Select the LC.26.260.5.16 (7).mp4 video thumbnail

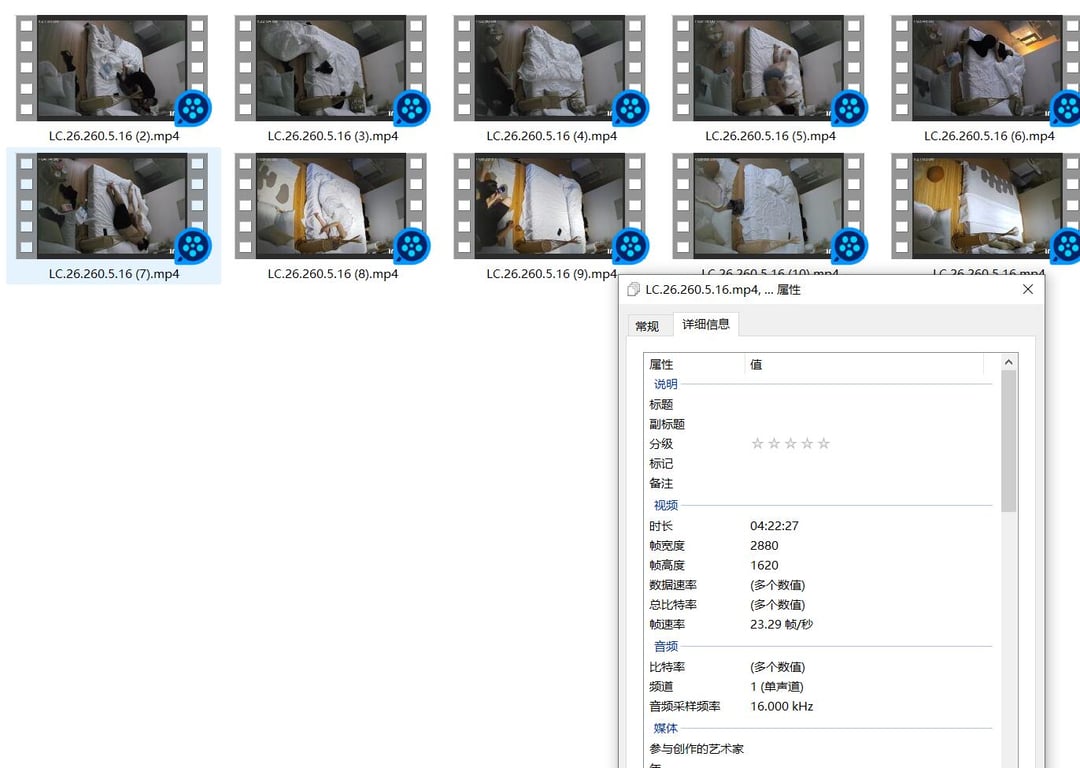click(112, 206)
